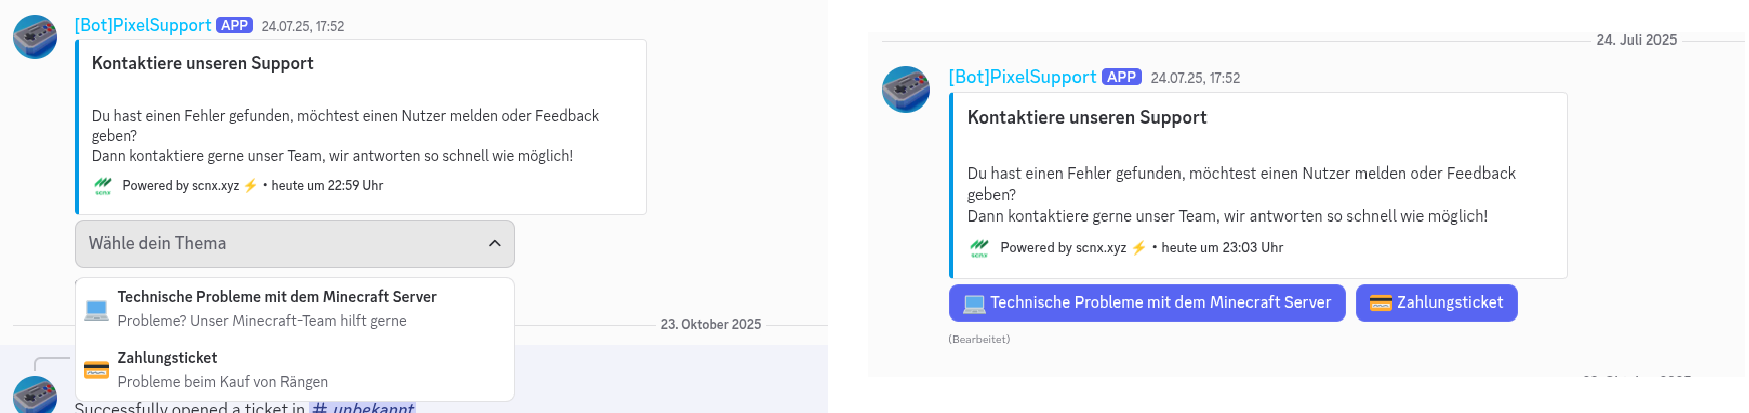Screen dimensions: 1749x413
Task: Click the dropdown chevron arrow
Action: click(x=494, y=244)
